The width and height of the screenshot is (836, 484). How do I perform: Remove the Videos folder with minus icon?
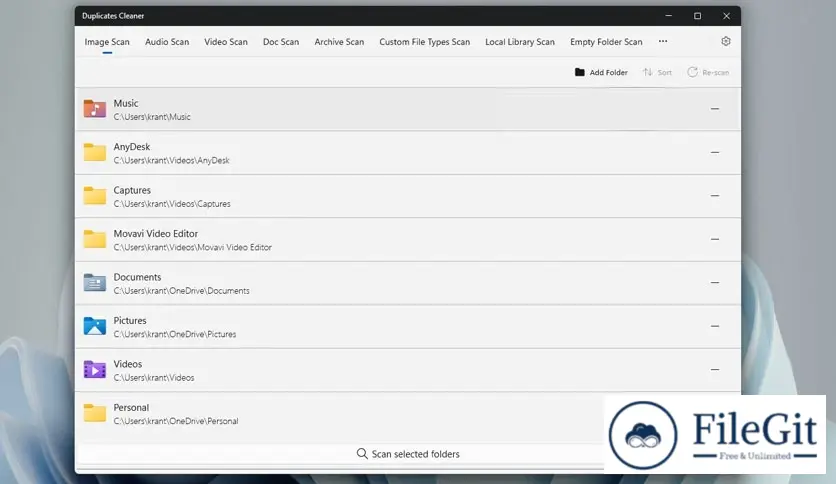pyautogui.click(x=715, y=369)
